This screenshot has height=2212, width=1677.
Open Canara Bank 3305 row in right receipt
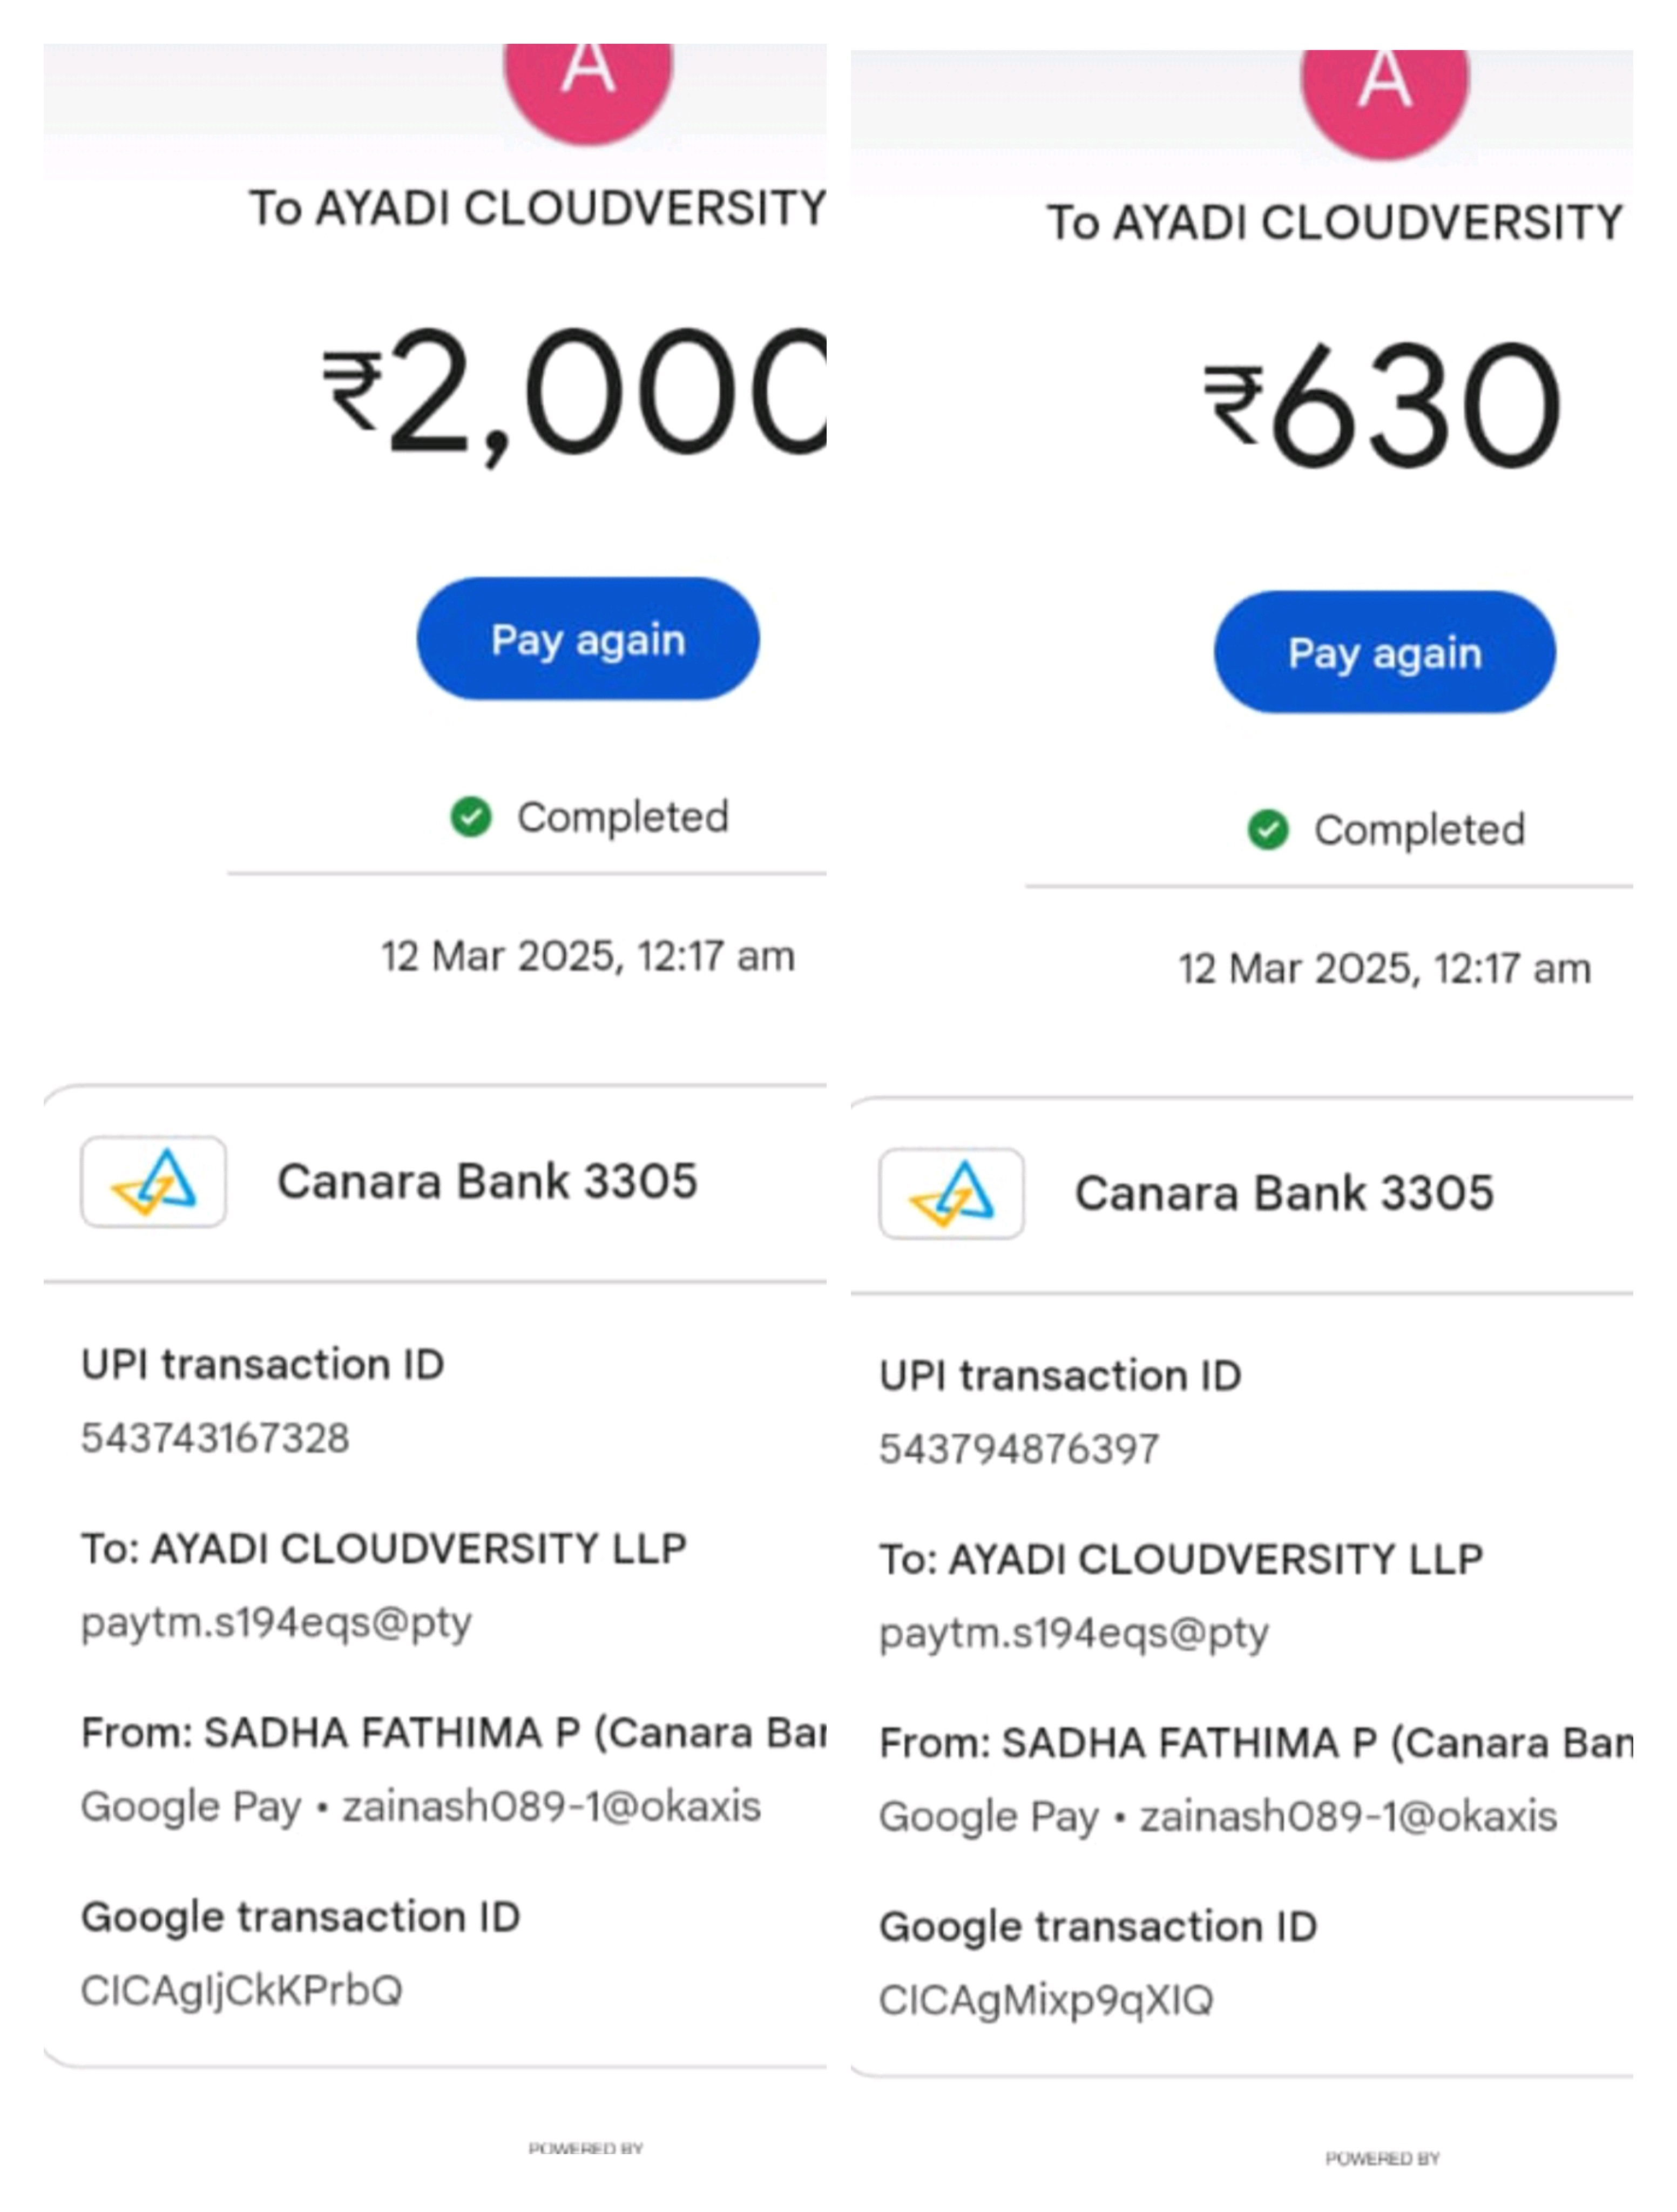[1284, 1193]
